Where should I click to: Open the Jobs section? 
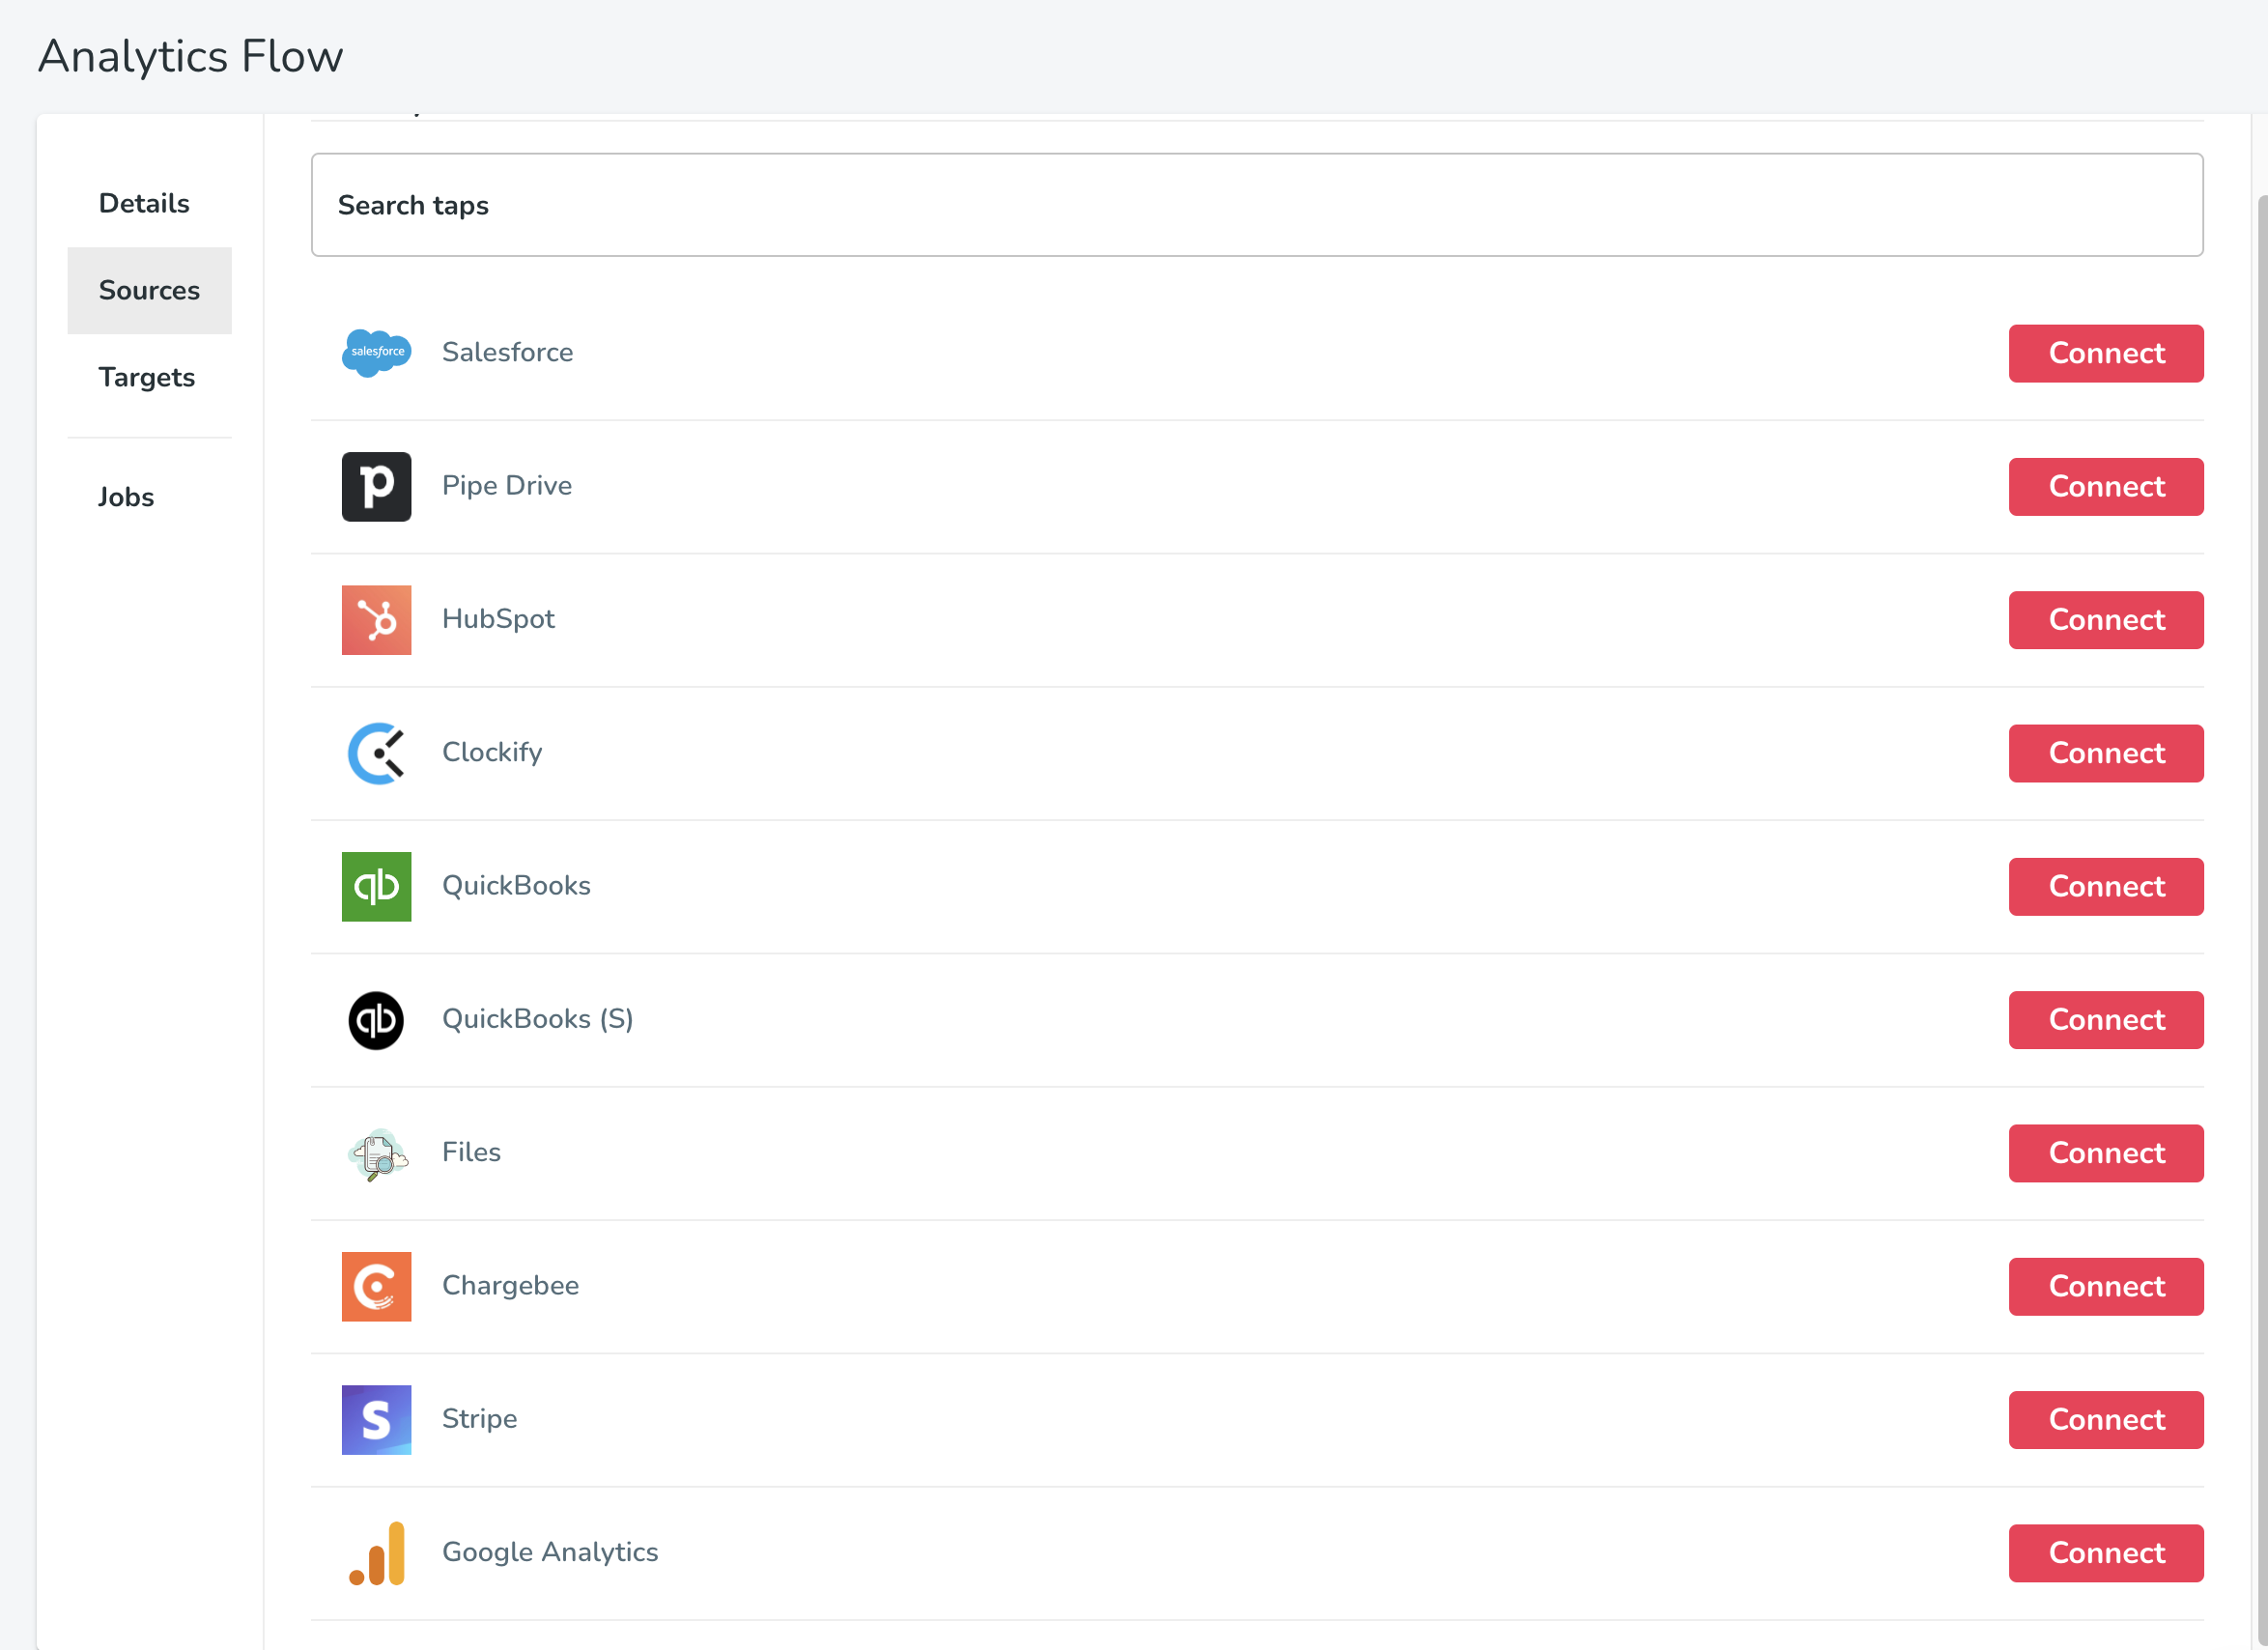coord(149,497)
